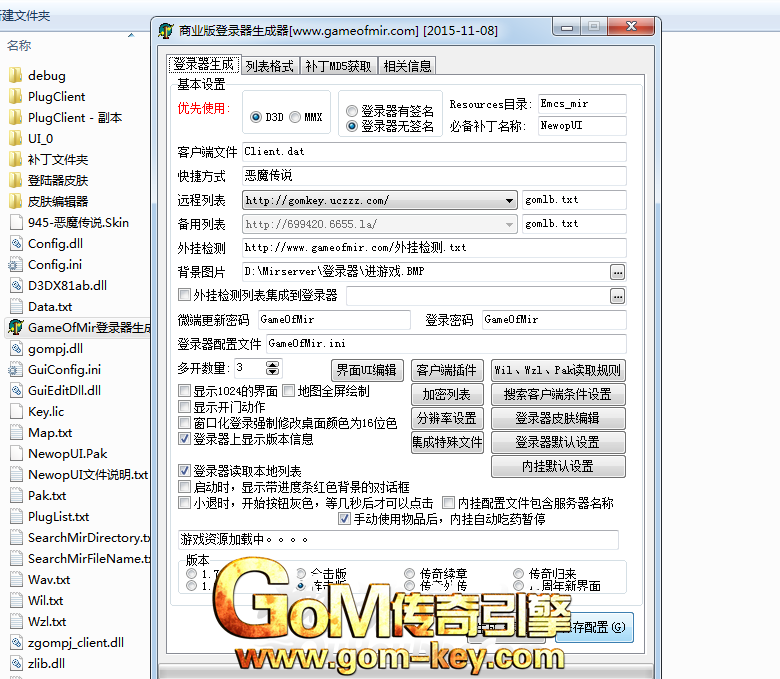Viewport: 780px width, 679px height.
Task: Switch to 登录器生成 tab
Action: (204, 65)
